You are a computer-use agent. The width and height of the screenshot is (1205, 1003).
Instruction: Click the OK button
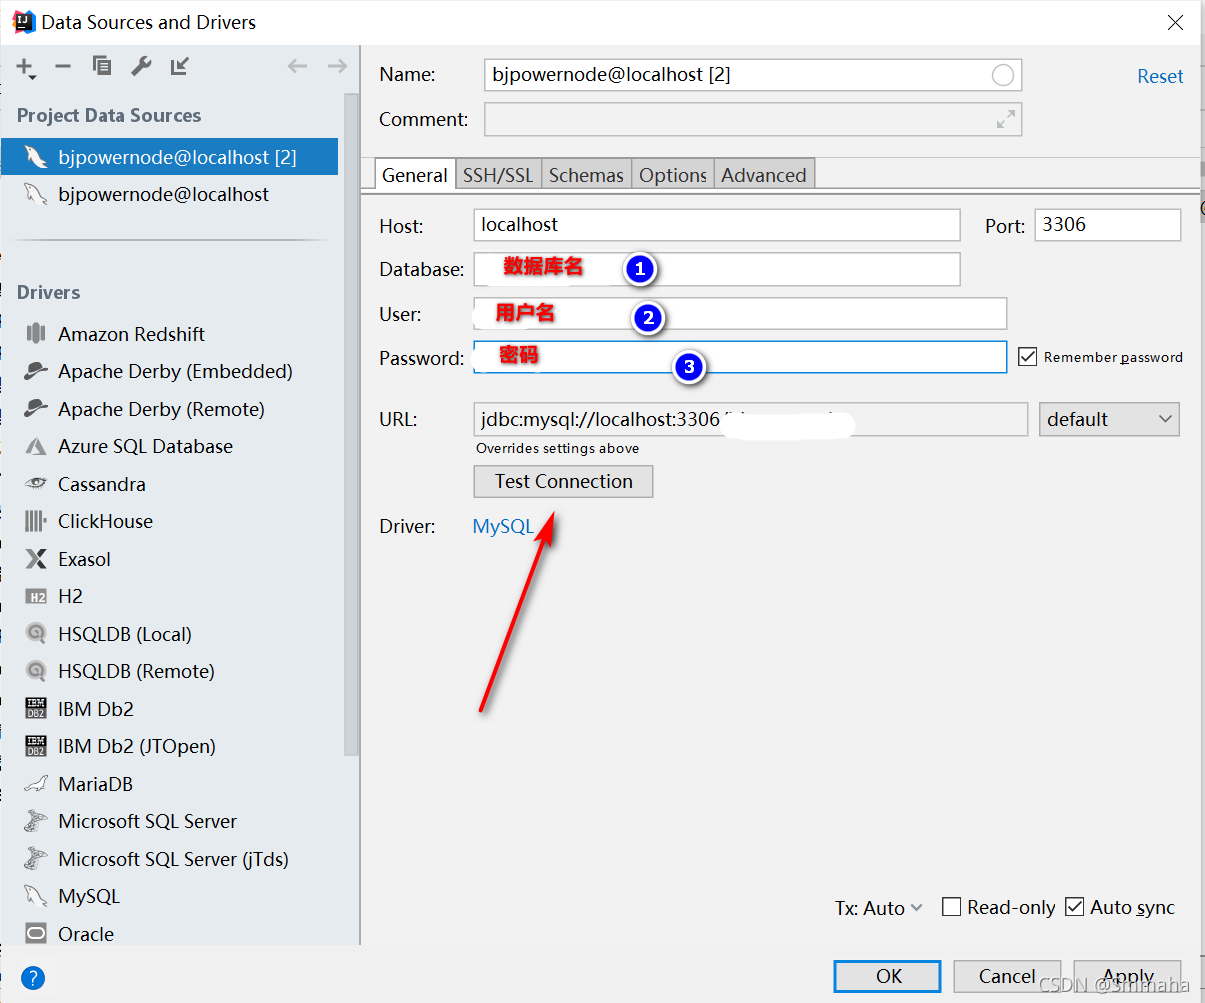point(888,976)
